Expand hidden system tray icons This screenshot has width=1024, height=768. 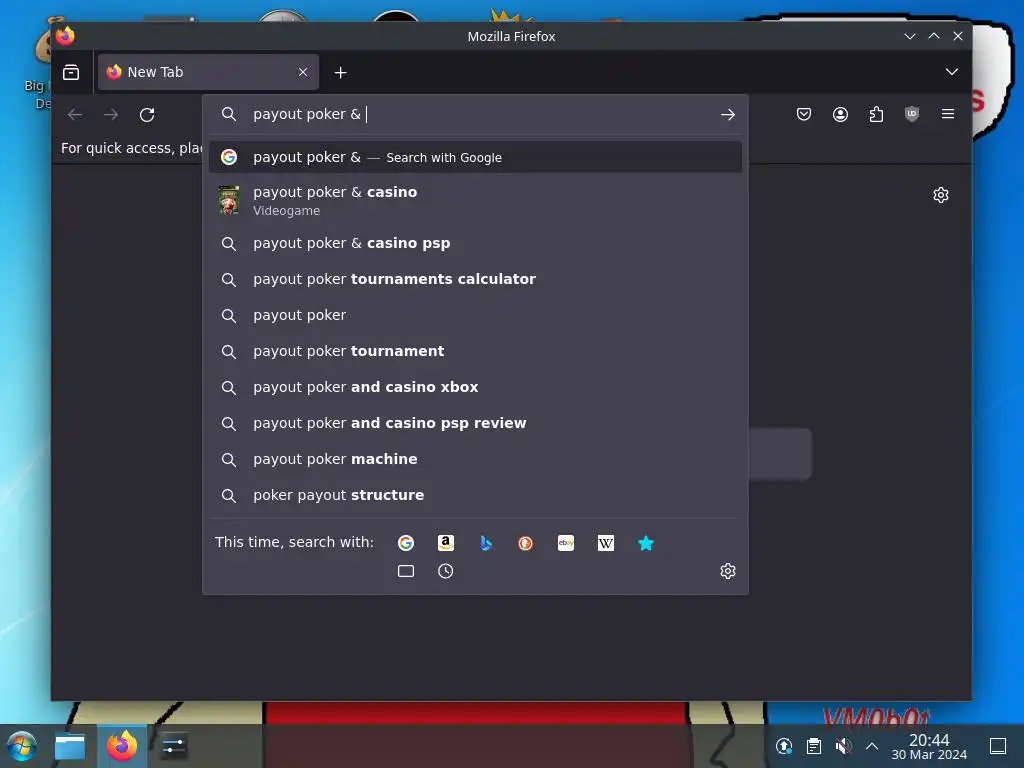[x=872, y=746]
